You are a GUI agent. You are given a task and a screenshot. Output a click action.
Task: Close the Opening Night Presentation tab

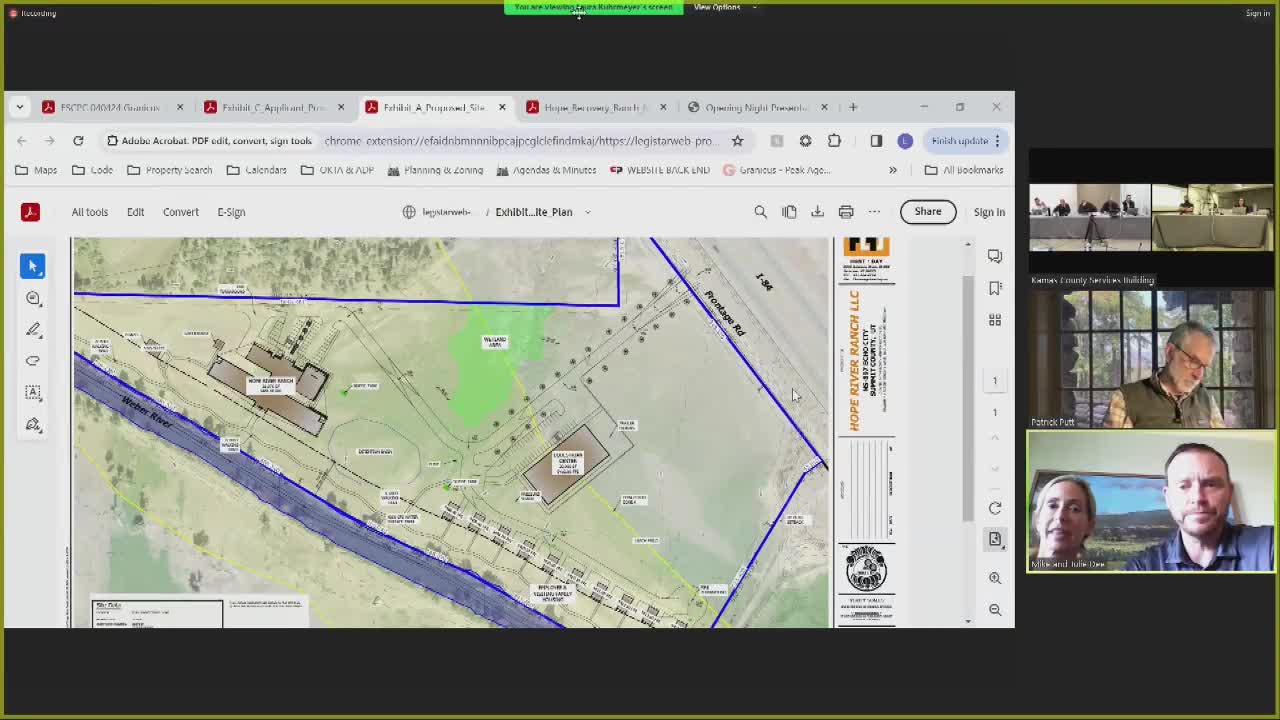tap(824, 107)
